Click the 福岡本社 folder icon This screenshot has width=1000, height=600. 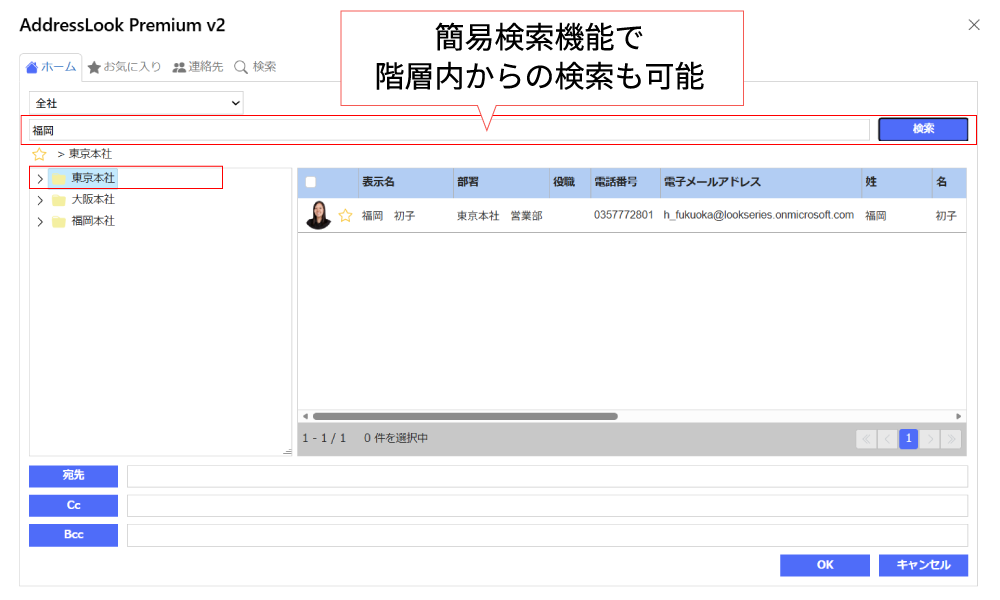click(x=59, y=222)
